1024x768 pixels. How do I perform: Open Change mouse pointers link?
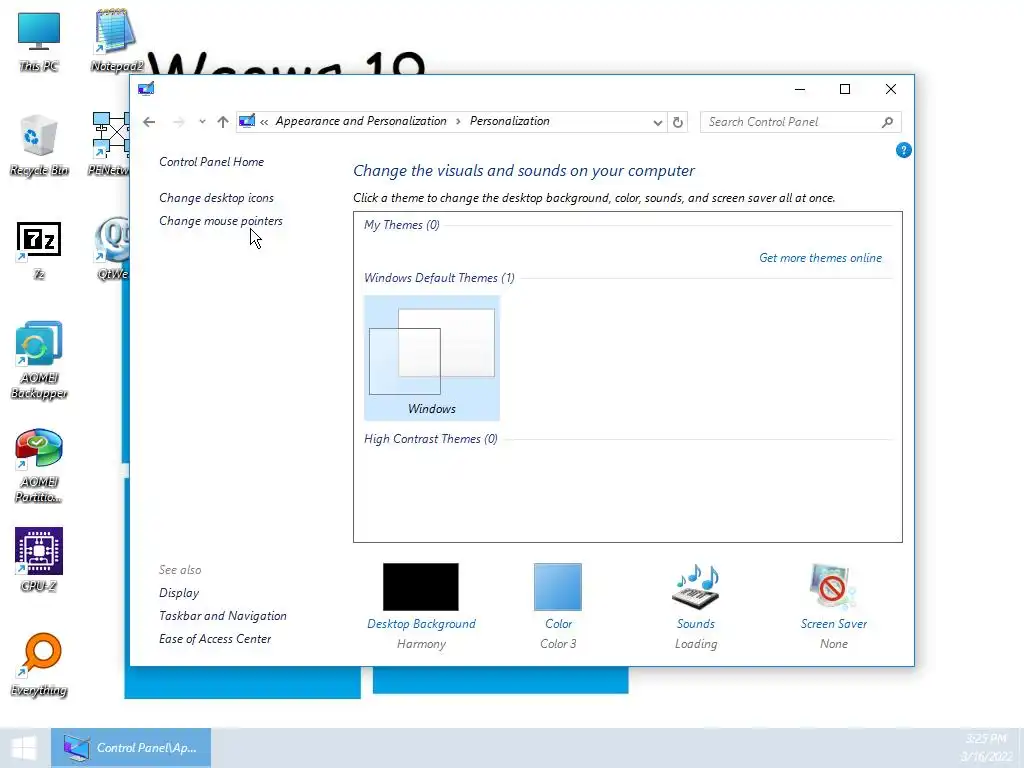221,221
